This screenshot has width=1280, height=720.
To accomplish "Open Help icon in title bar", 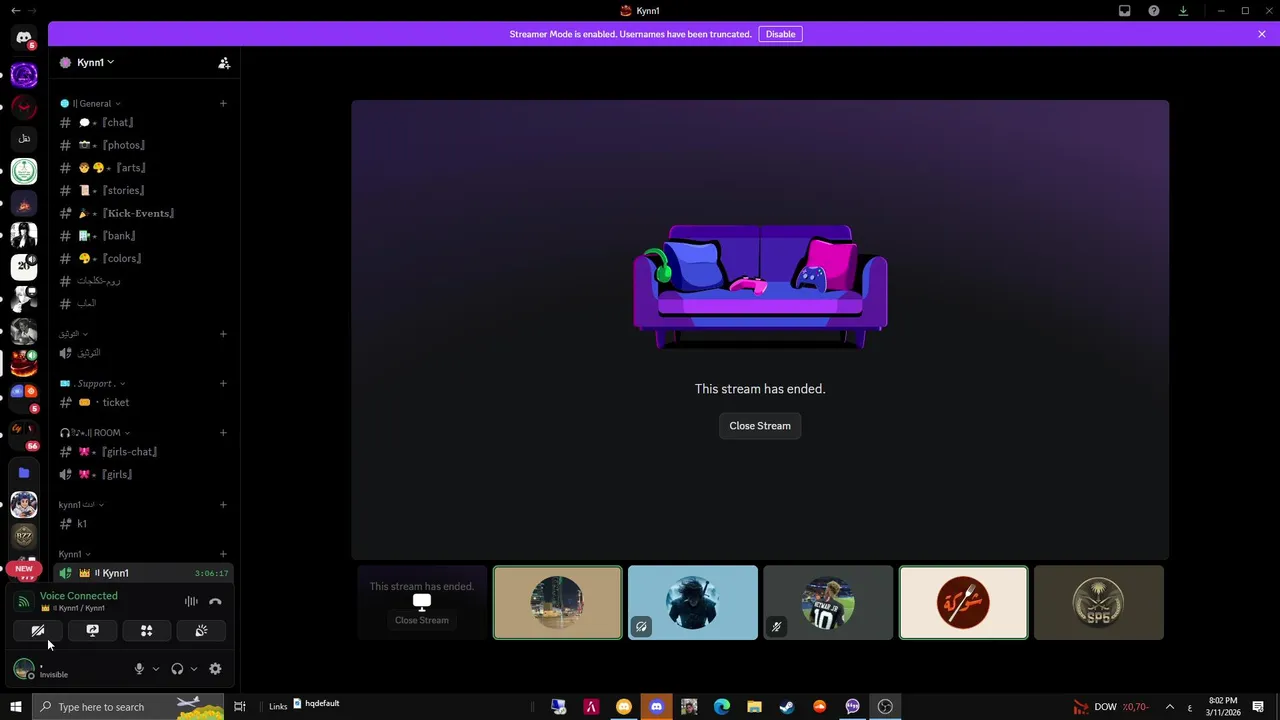I will click(1154, 11).
